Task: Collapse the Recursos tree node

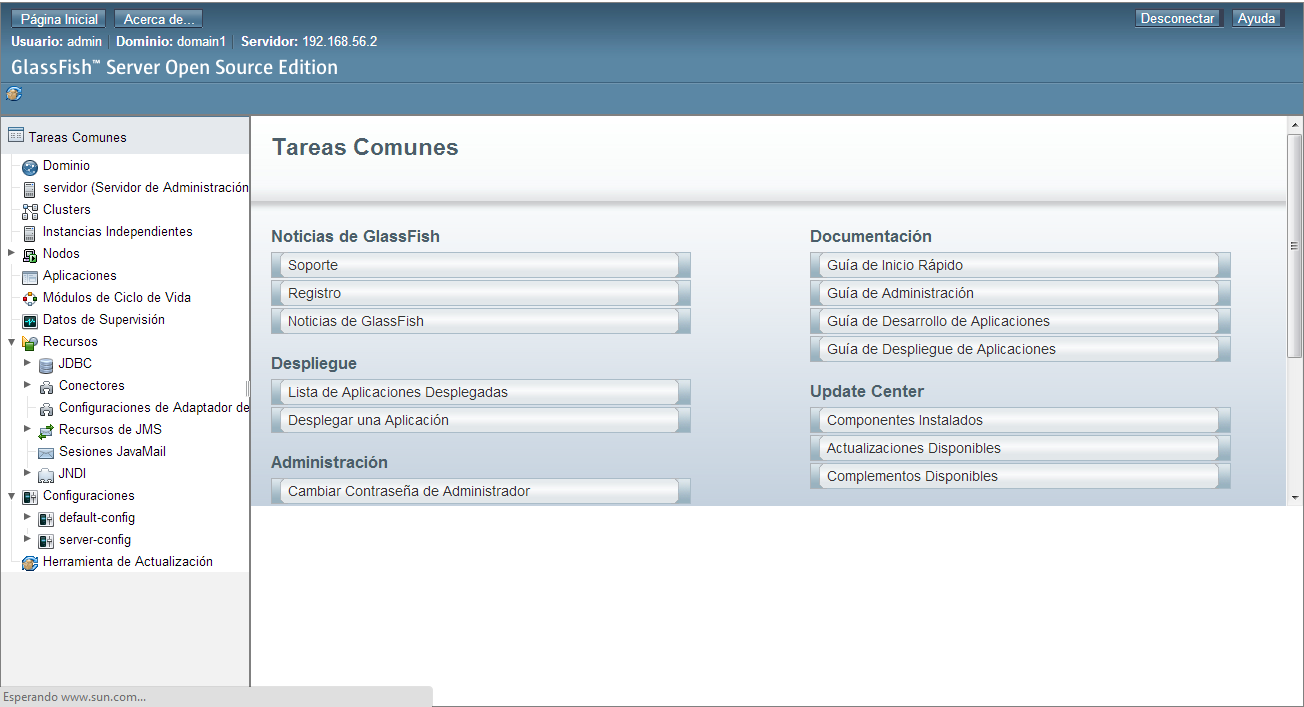Action: (x=12, y=342)
